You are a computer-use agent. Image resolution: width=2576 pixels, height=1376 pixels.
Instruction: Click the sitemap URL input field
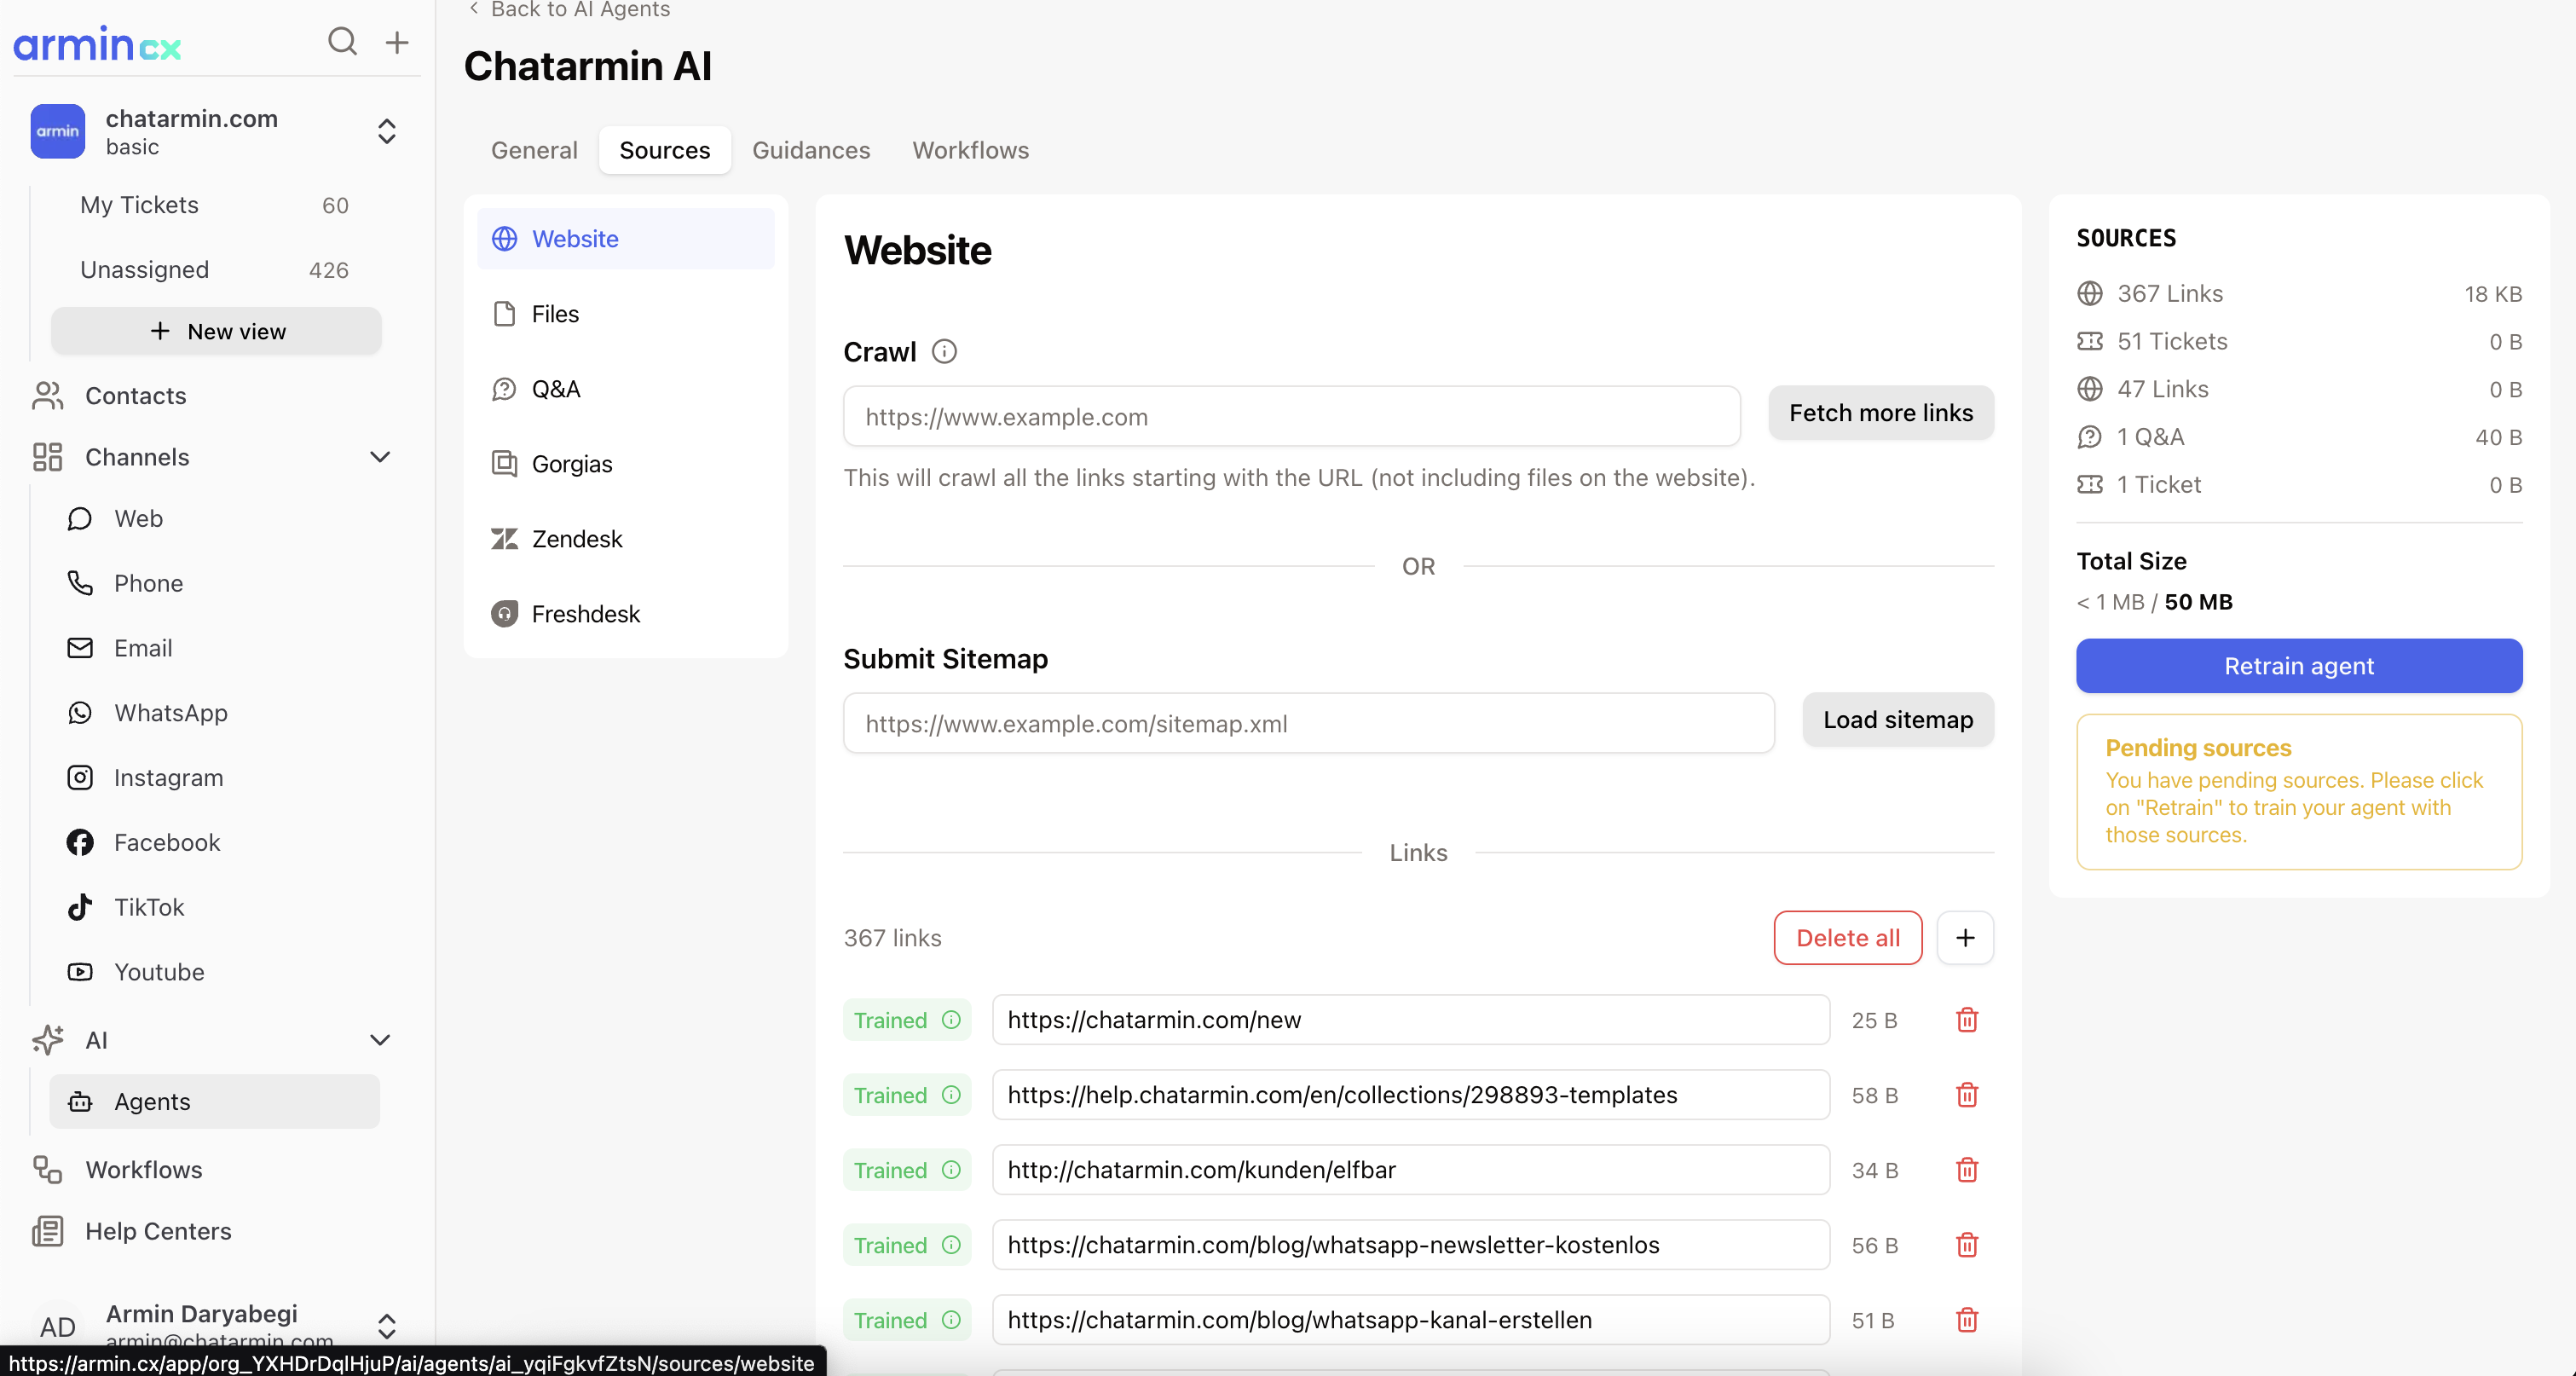[x=1308, y=723]
